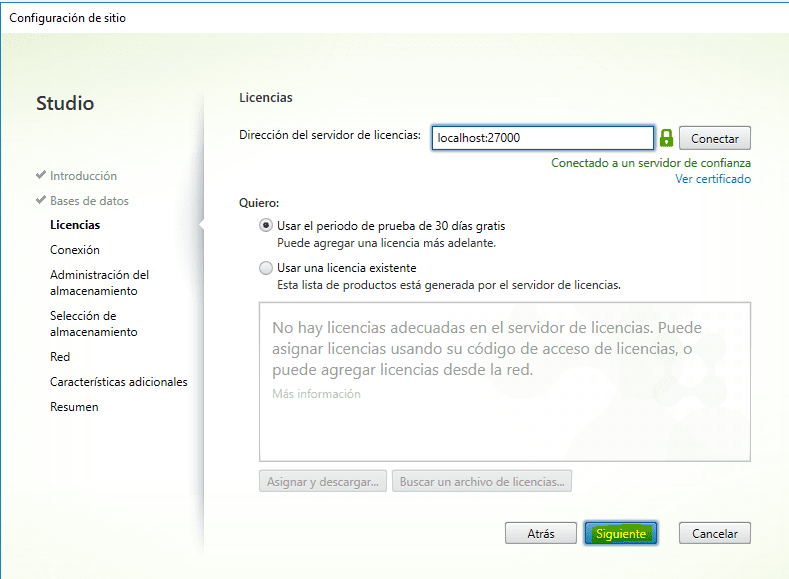Select the Licencias step in sidebar
The height and width of the screenshot is (579, 789).
click(75, 225)
